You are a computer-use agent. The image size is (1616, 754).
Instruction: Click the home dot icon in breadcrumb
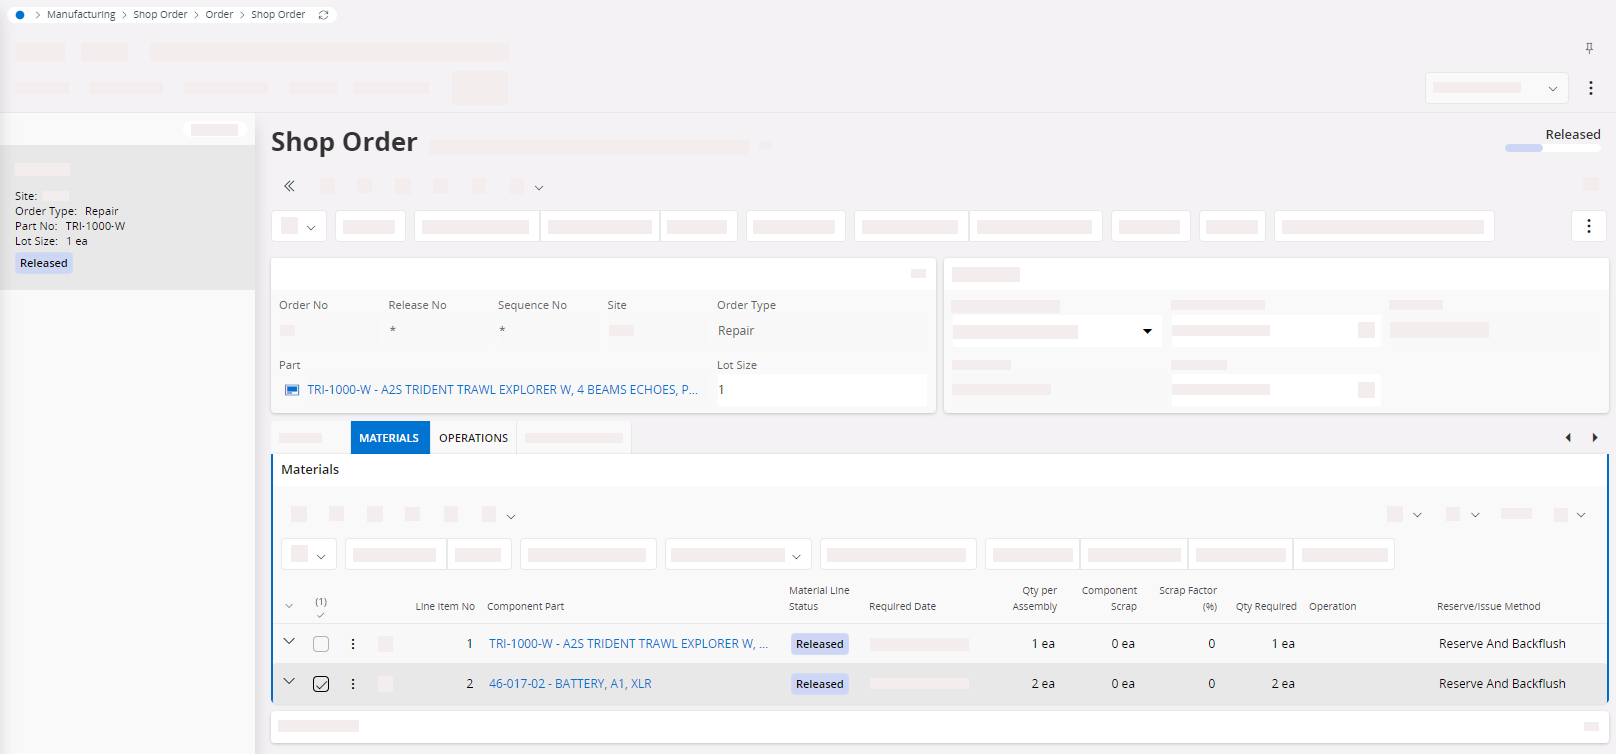pos(19,15)
